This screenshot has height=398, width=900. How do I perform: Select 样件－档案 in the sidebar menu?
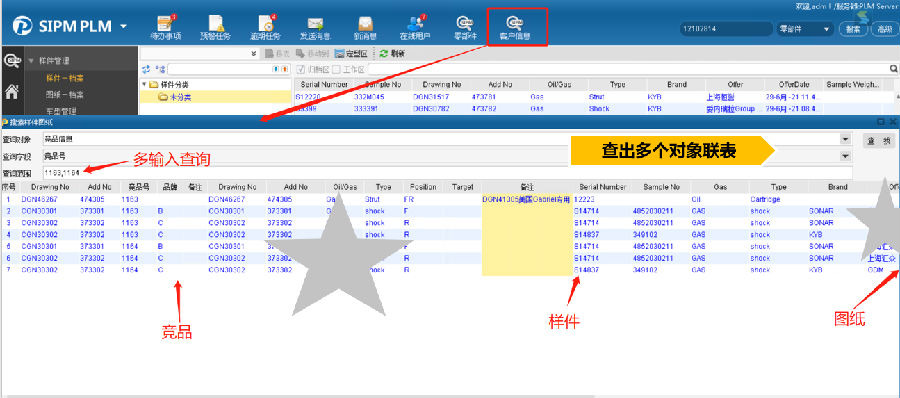(65, 78)
